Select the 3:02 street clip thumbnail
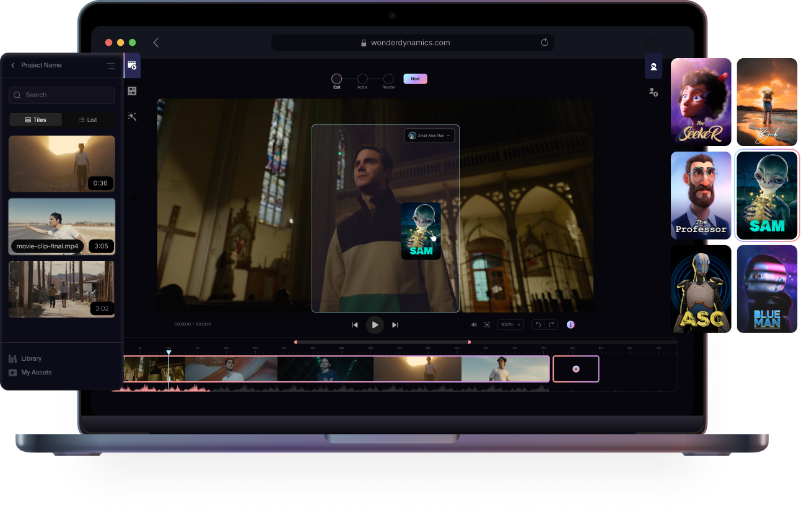804x523 pixels. 62,289
